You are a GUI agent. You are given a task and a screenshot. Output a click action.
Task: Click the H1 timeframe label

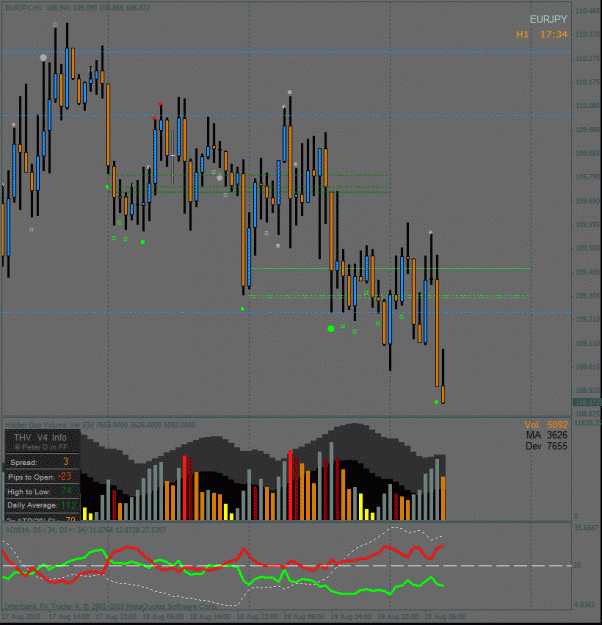pos(522,35)
